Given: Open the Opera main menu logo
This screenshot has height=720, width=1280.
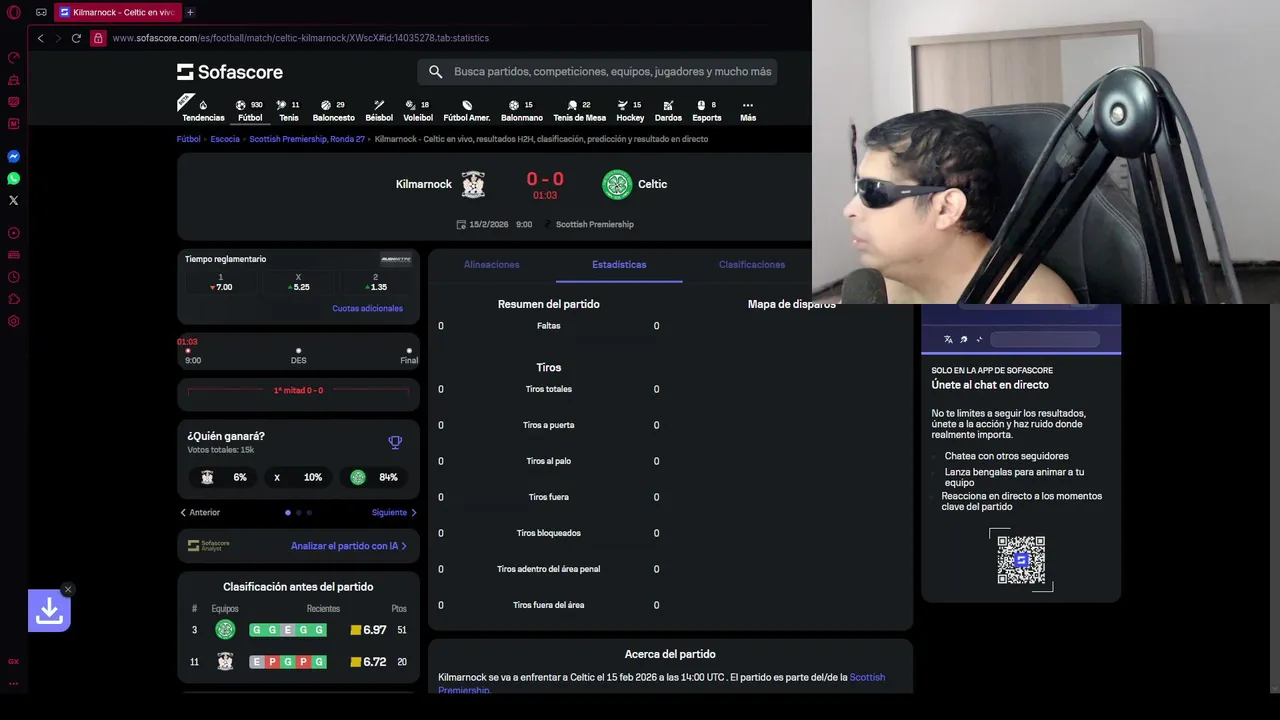Looking at the screenshot, I should pos(14,12).
